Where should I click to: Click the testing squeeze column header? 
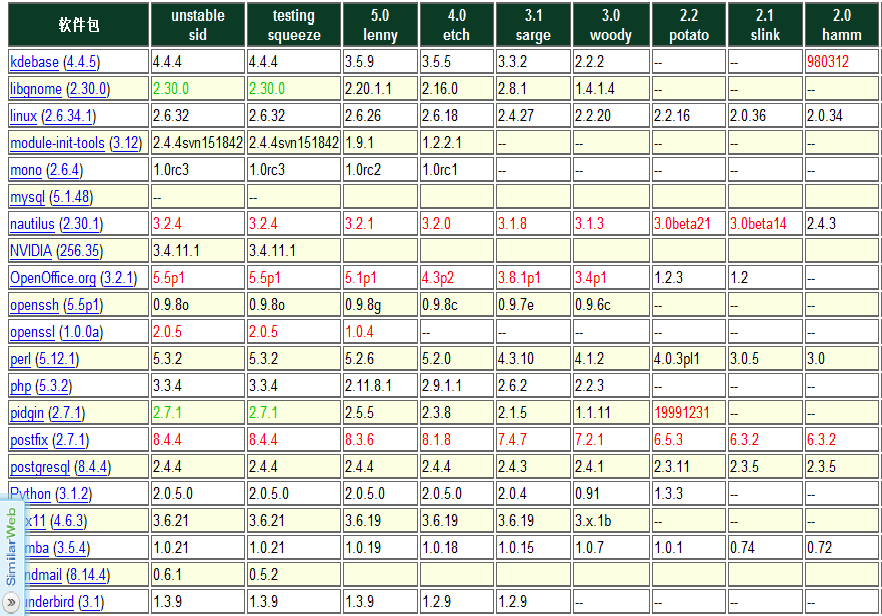point(294,25)
